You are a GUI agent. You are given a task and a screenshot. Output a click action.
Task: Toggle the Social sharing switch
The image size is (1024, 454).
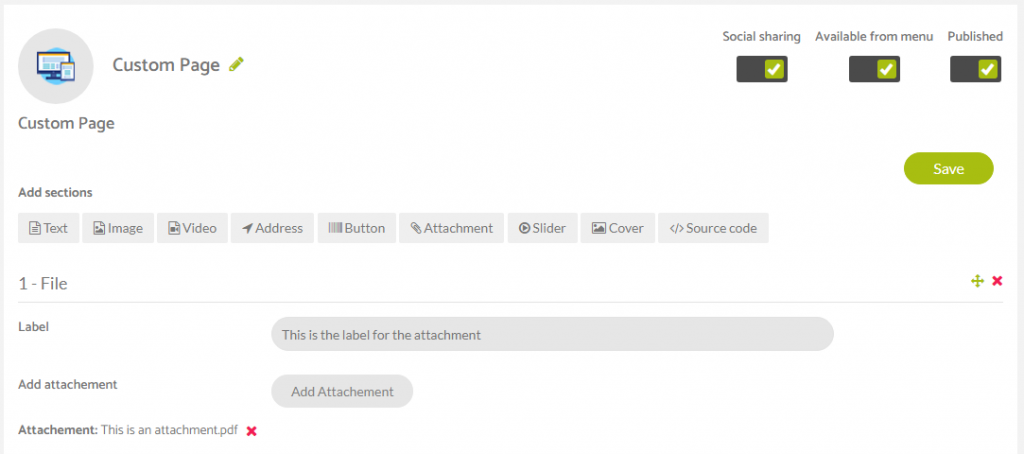tap(761, 69)
